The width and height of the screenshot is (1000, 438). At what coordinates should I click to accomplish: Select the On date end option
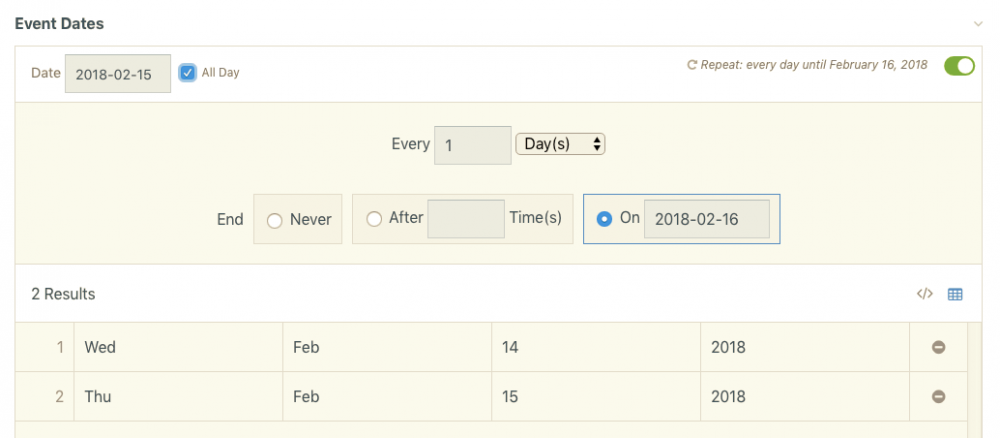click(604, 219)
